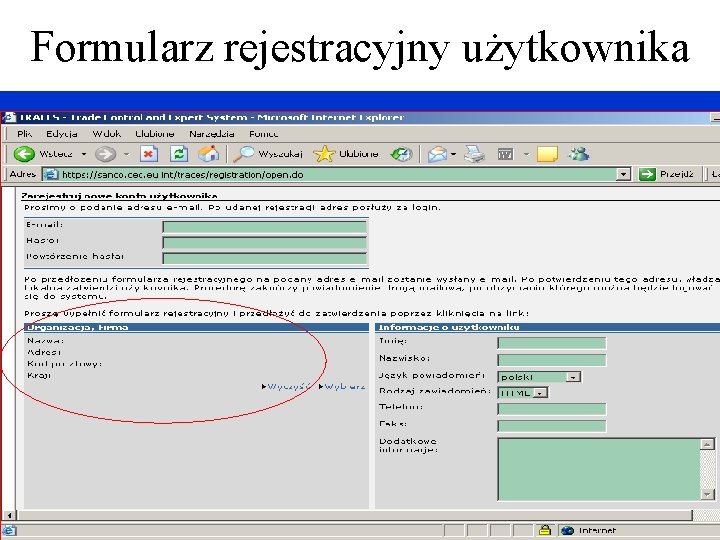Viewport: 720px width, 540px height.
Task: Open the Ulubione menu
Action: [x=155, y=134]
